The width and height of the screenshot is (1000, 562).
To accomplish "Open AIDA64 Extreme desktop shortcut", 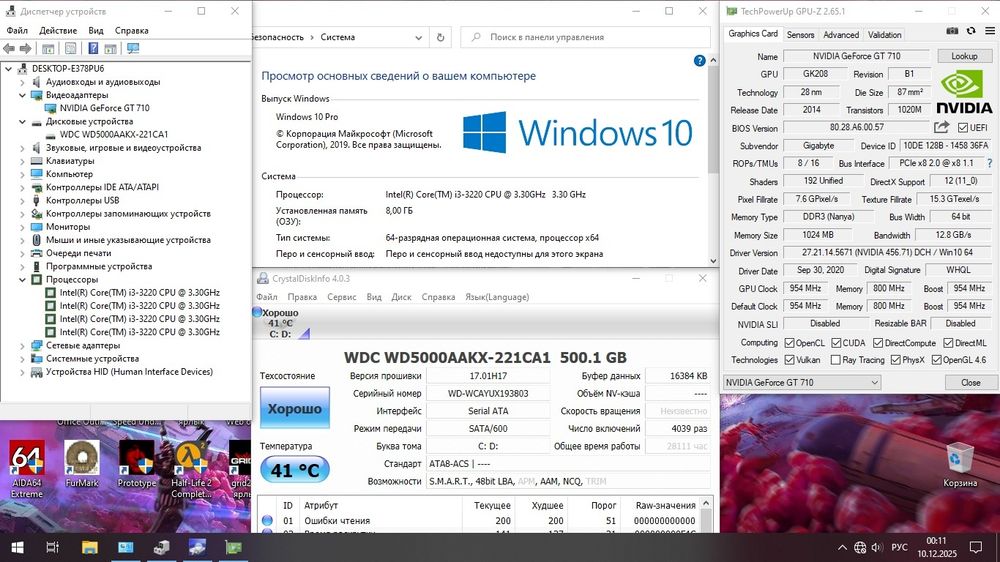I will tap(26, 470).
